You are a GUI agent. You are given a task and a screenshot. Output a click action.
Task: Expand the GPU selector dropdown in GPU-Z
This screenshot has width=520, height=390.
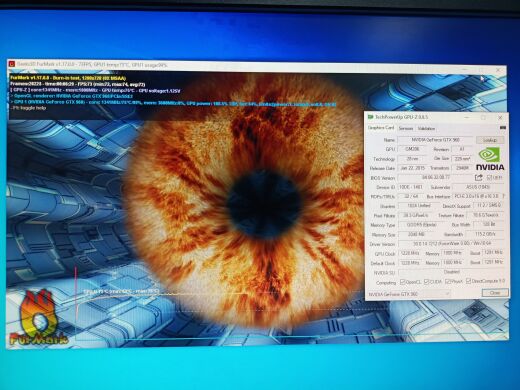click(x=447, y=294)
